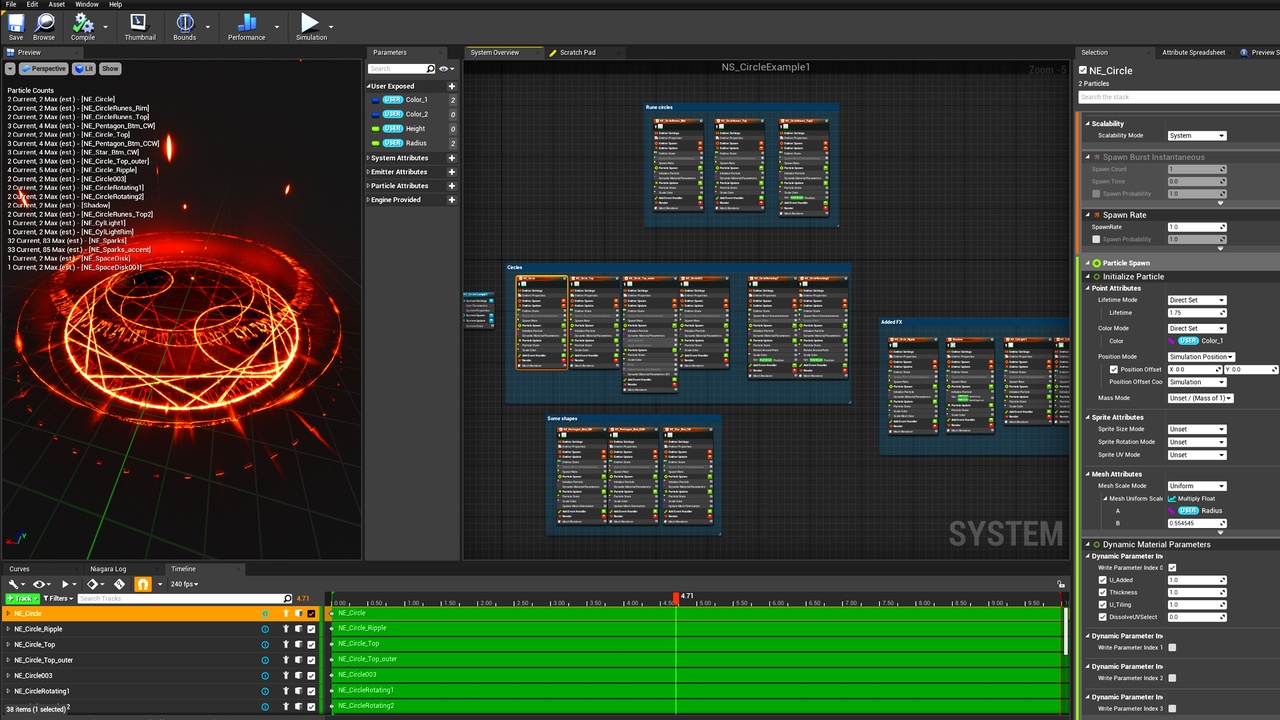Toggle the Position Offset checkbox
The height and width of the screenshot is (720, 1280).
pyautogui.click(x=1114, y=369)
